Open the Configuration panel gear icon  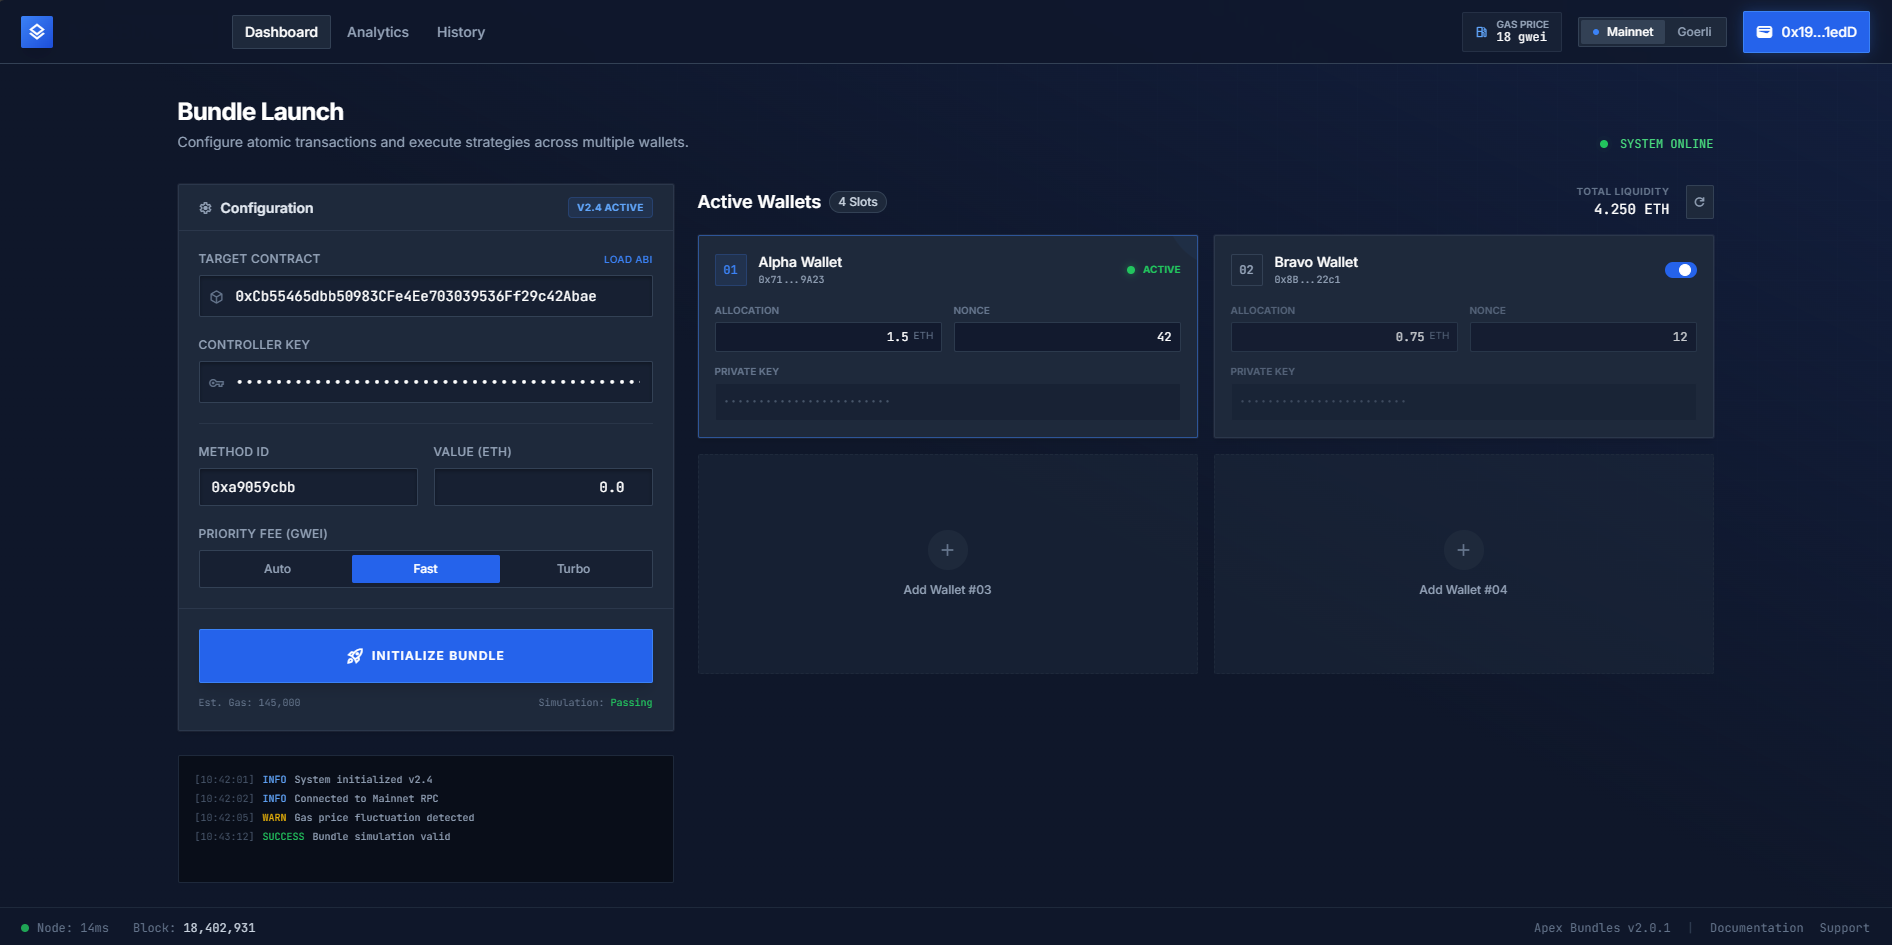(206, 207)
